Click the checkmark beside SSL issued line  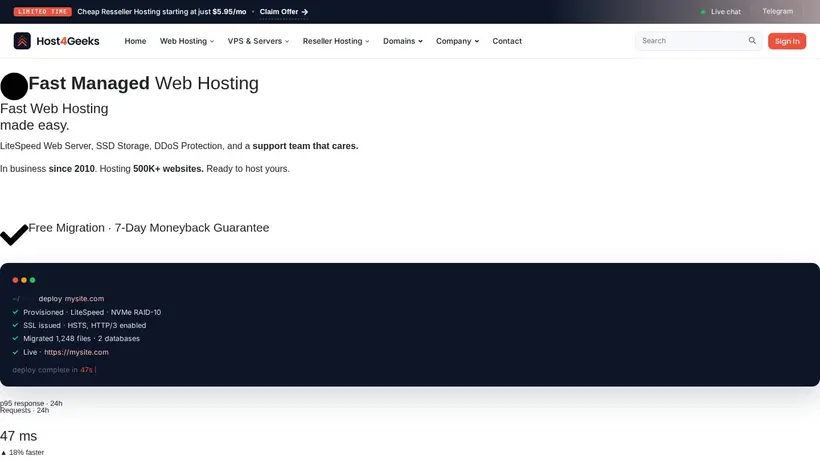point(15,325)
